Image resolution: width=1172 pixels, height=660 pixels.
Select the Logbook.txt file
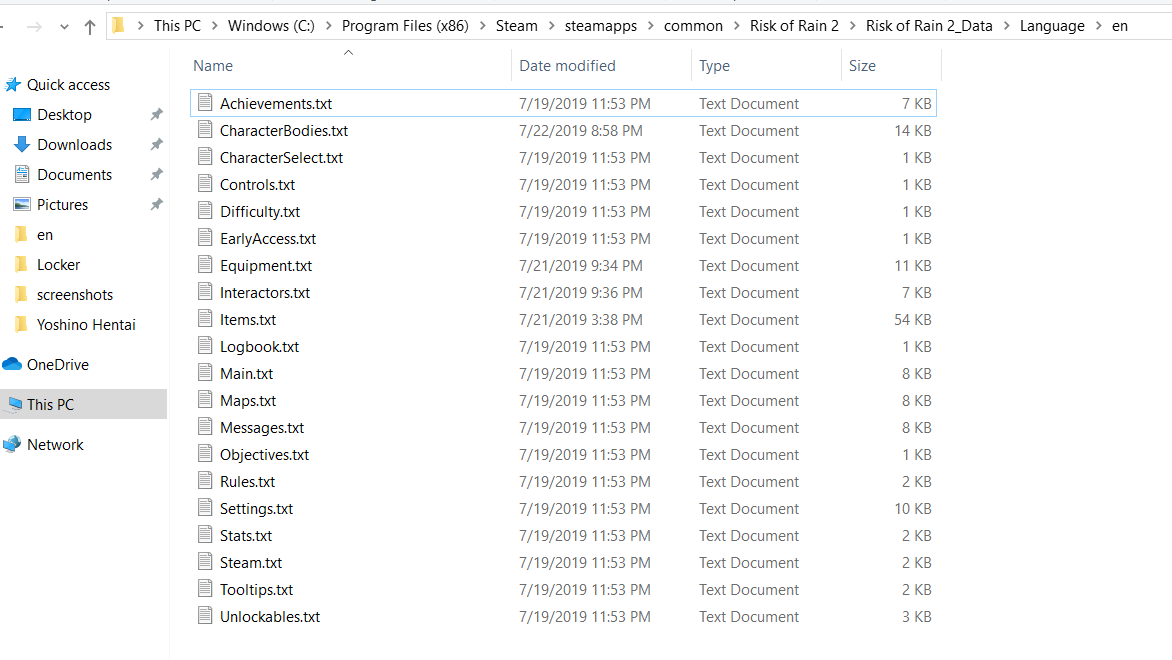[259, 347]
